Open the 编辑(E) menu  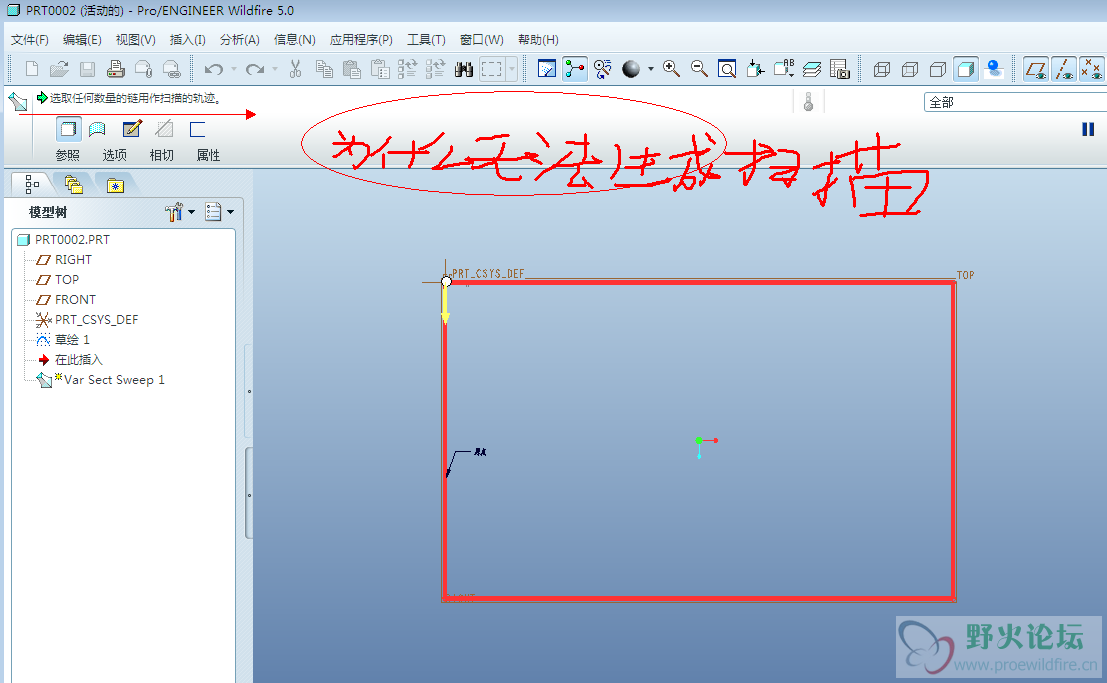(82, 40)
